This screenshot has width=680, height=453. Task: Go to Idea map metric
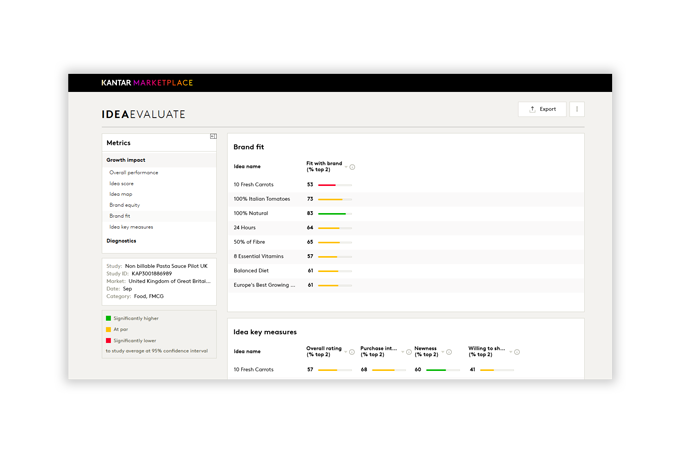[121, 194]
